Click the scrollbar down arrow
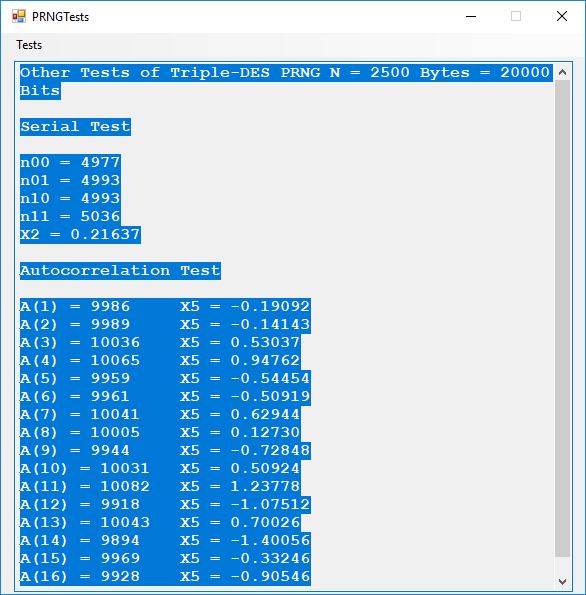586x595 pixels. tap(562, 581)
